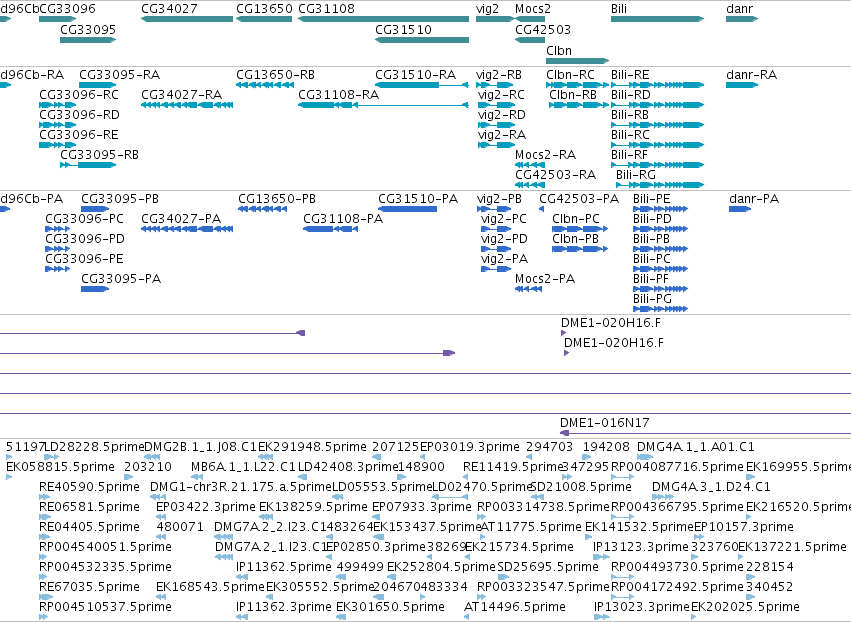Select EST EK058815.5prime label
Screen dimensions: 851x622
60,466
